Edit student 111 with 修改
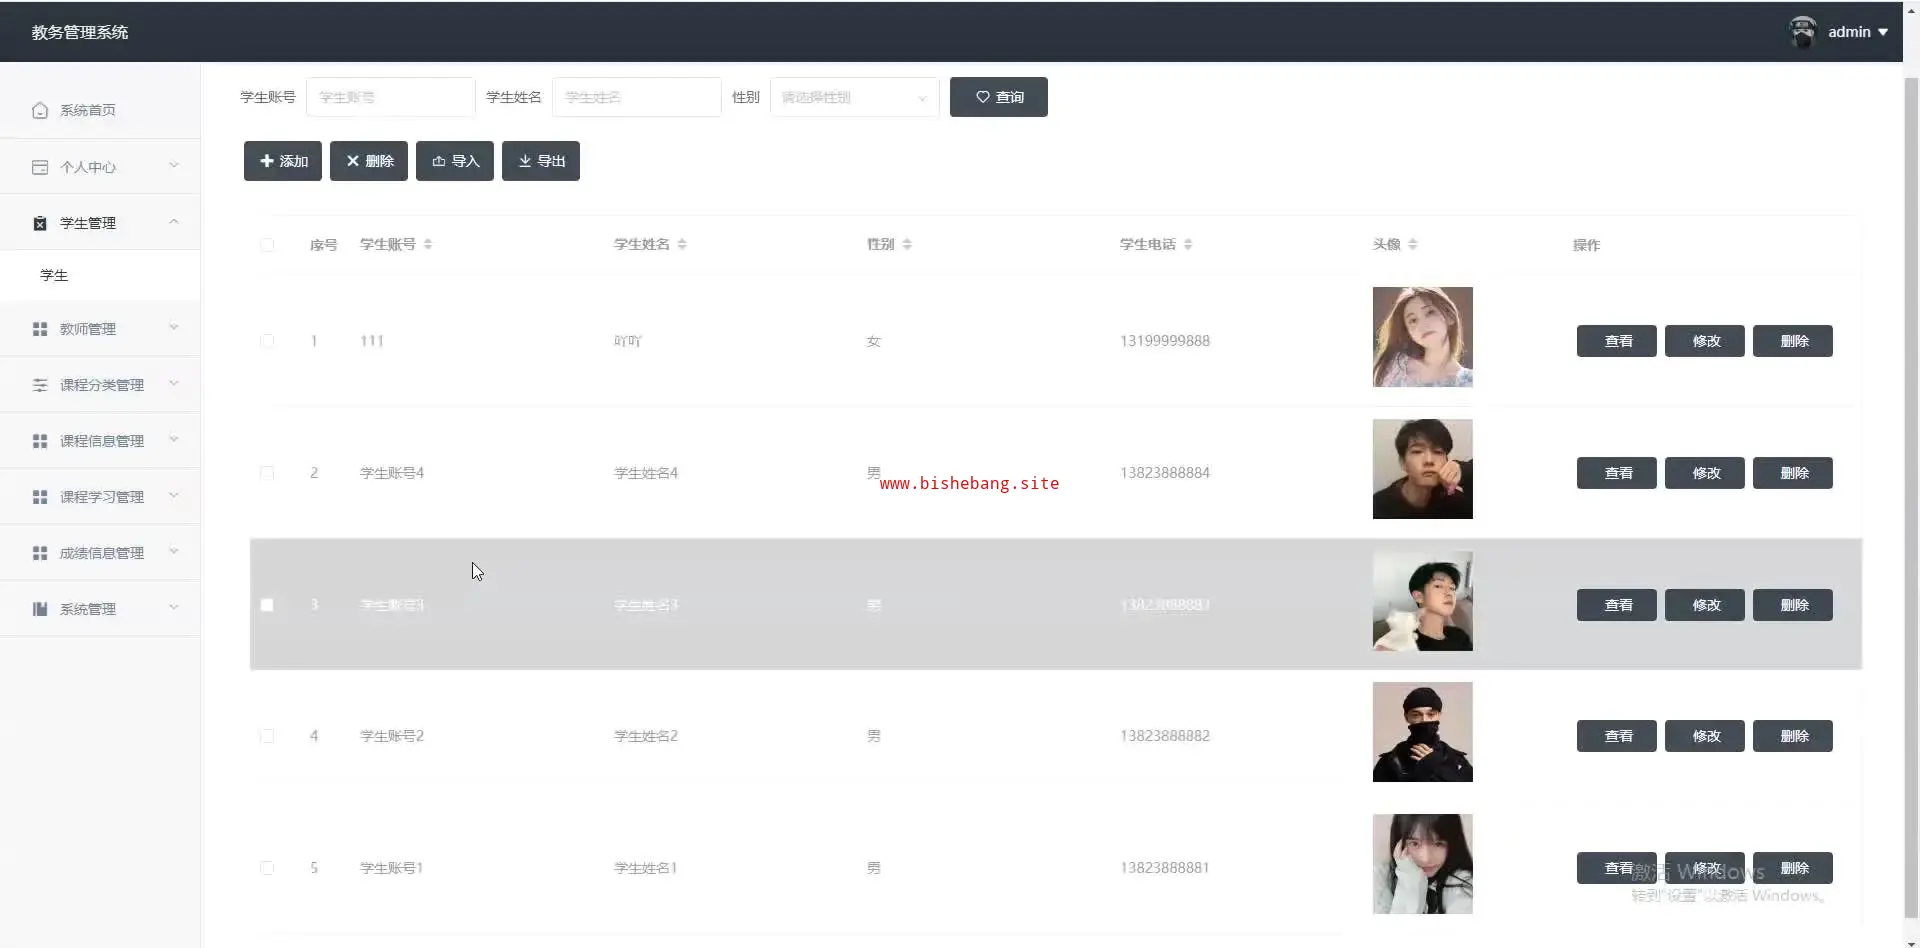The width and height of the screenshot is (1920, 948). click(x=1705, y=341)
